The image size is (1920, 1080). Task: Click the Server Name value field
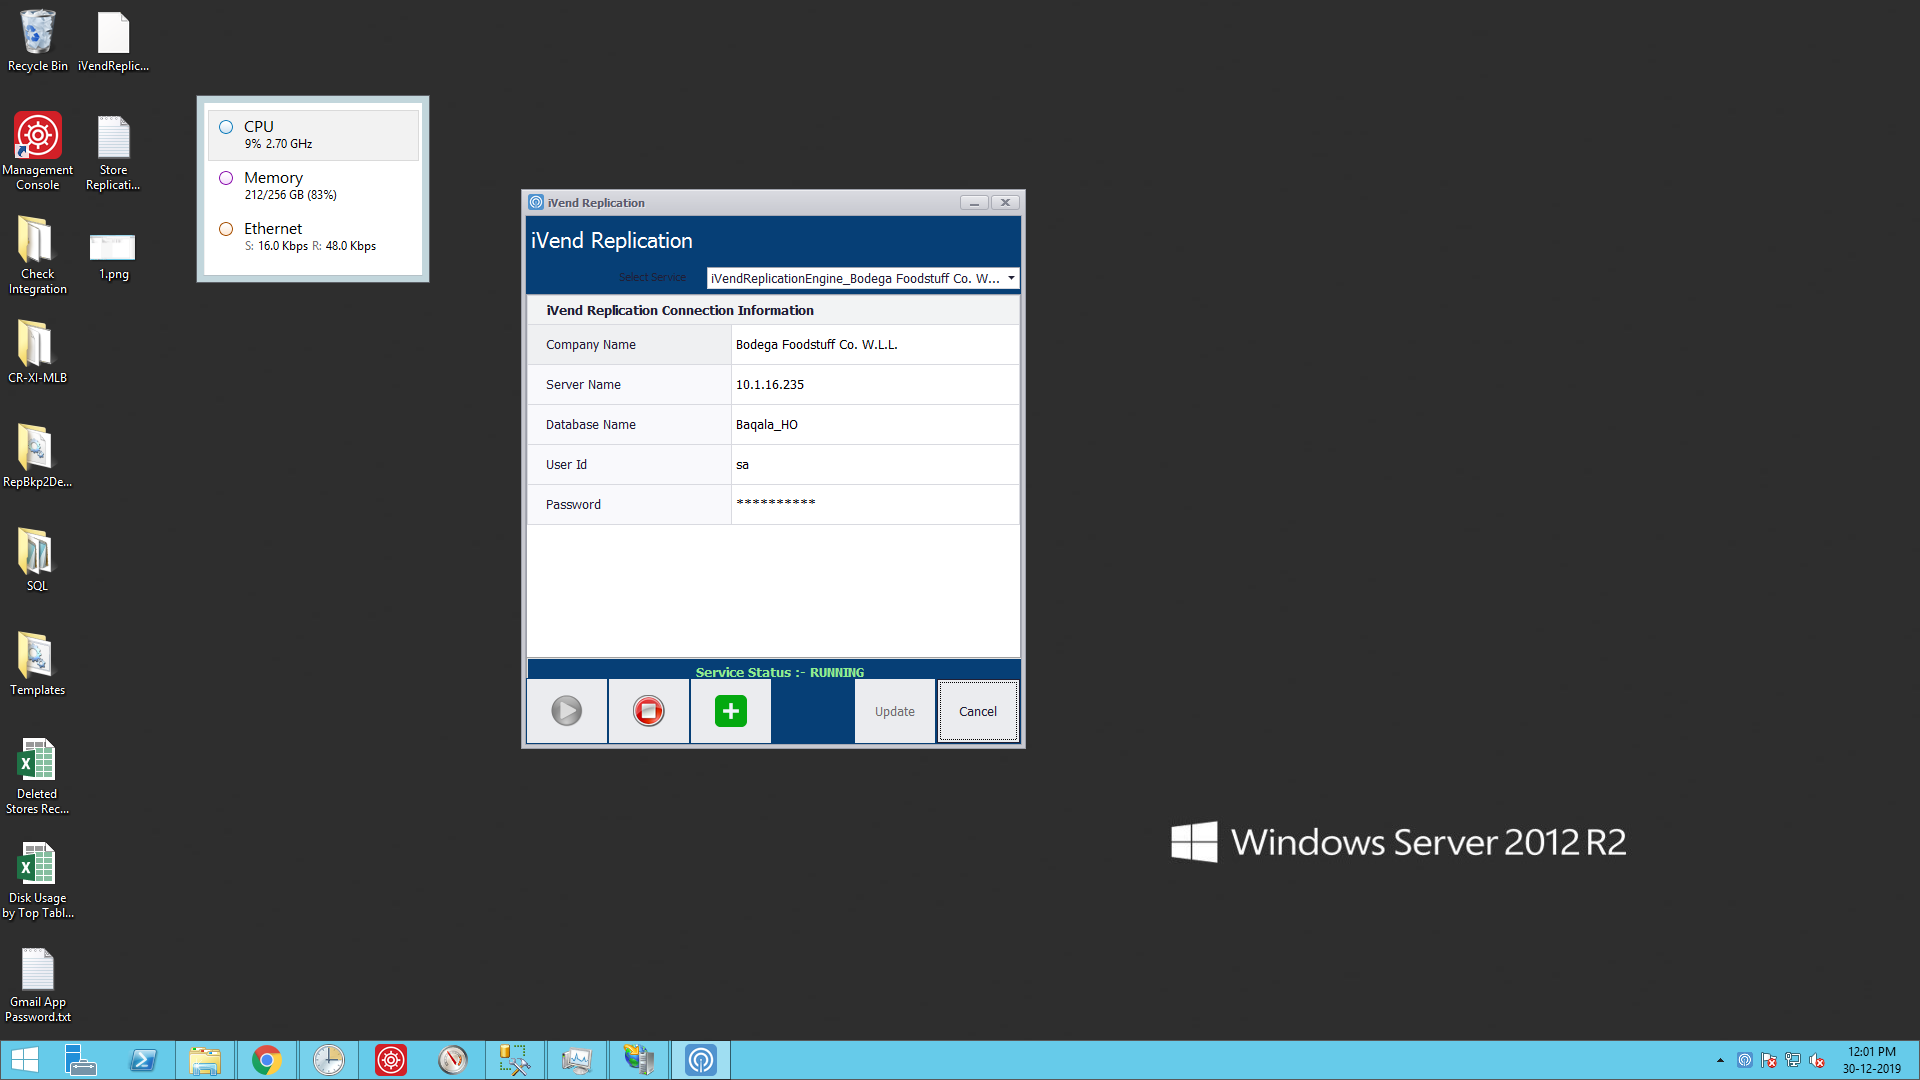click(874, 384)
